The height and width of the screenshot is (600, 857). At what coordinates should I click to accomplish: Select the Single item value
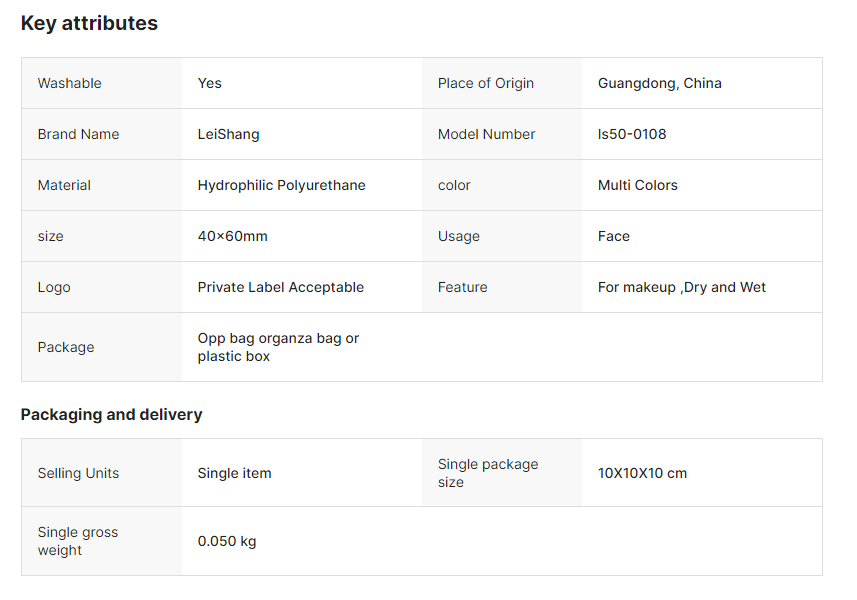pyautogui.click(x=234, y=473)
